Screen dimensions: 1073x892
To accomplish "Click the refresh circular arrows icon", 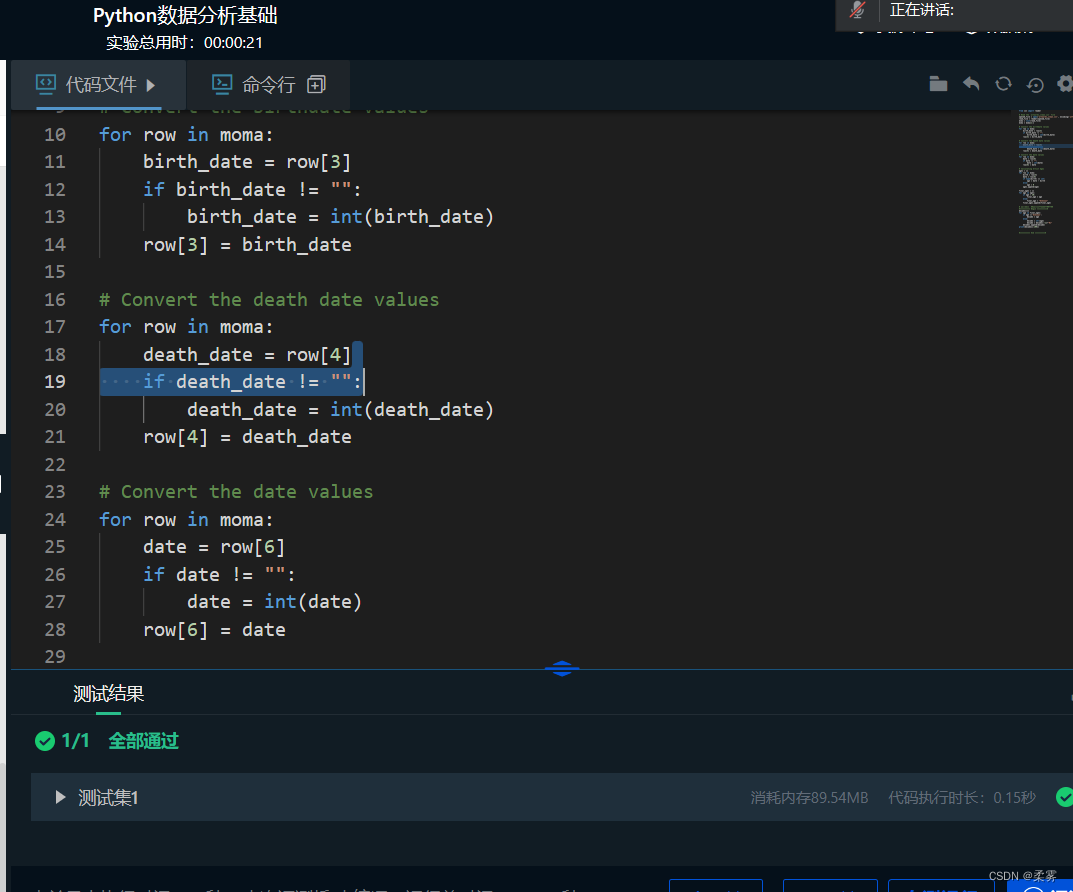I will [1003, 84].
